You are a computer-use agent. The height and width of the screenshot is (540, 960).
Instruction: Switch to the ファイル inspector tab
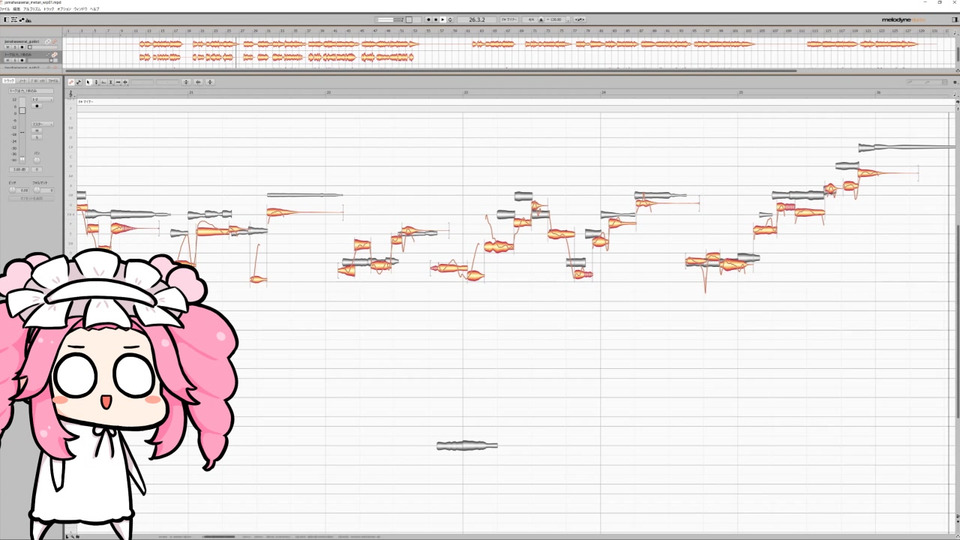coord(53,81)
